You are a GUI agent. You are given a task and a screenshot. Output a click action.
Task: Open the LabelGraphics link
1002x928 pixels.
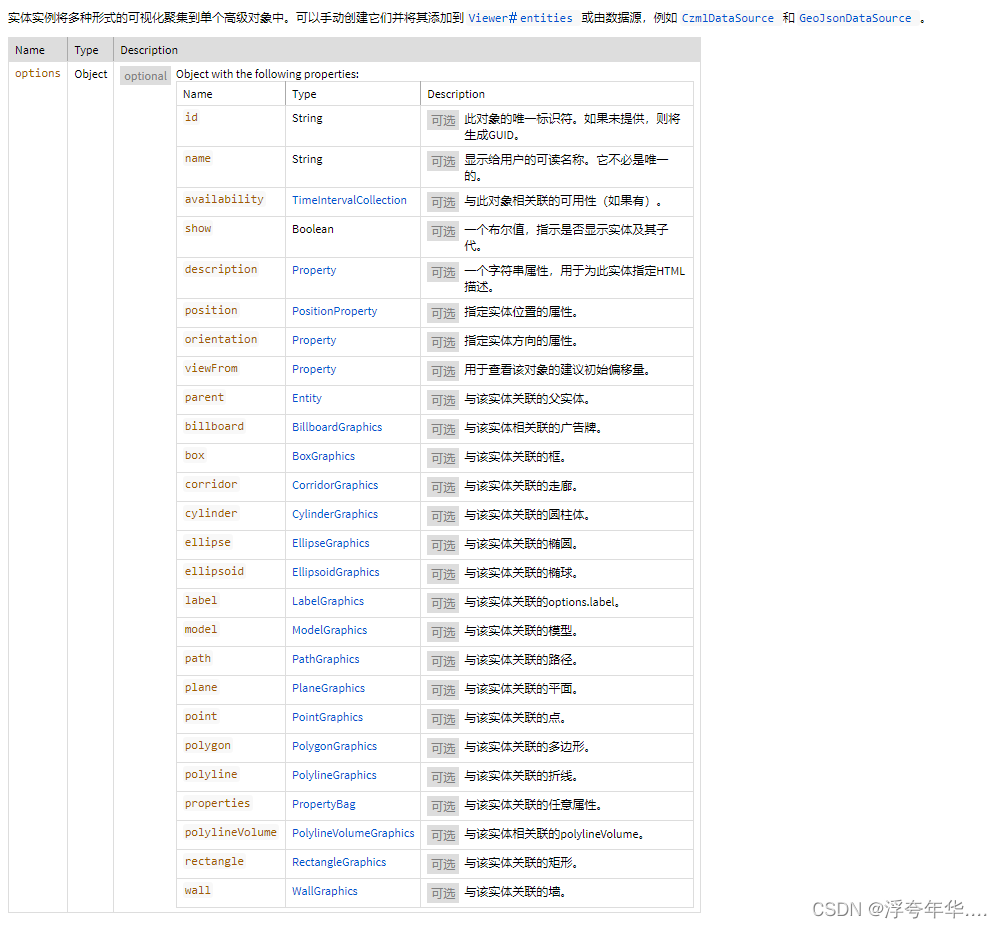click(328, 601)
